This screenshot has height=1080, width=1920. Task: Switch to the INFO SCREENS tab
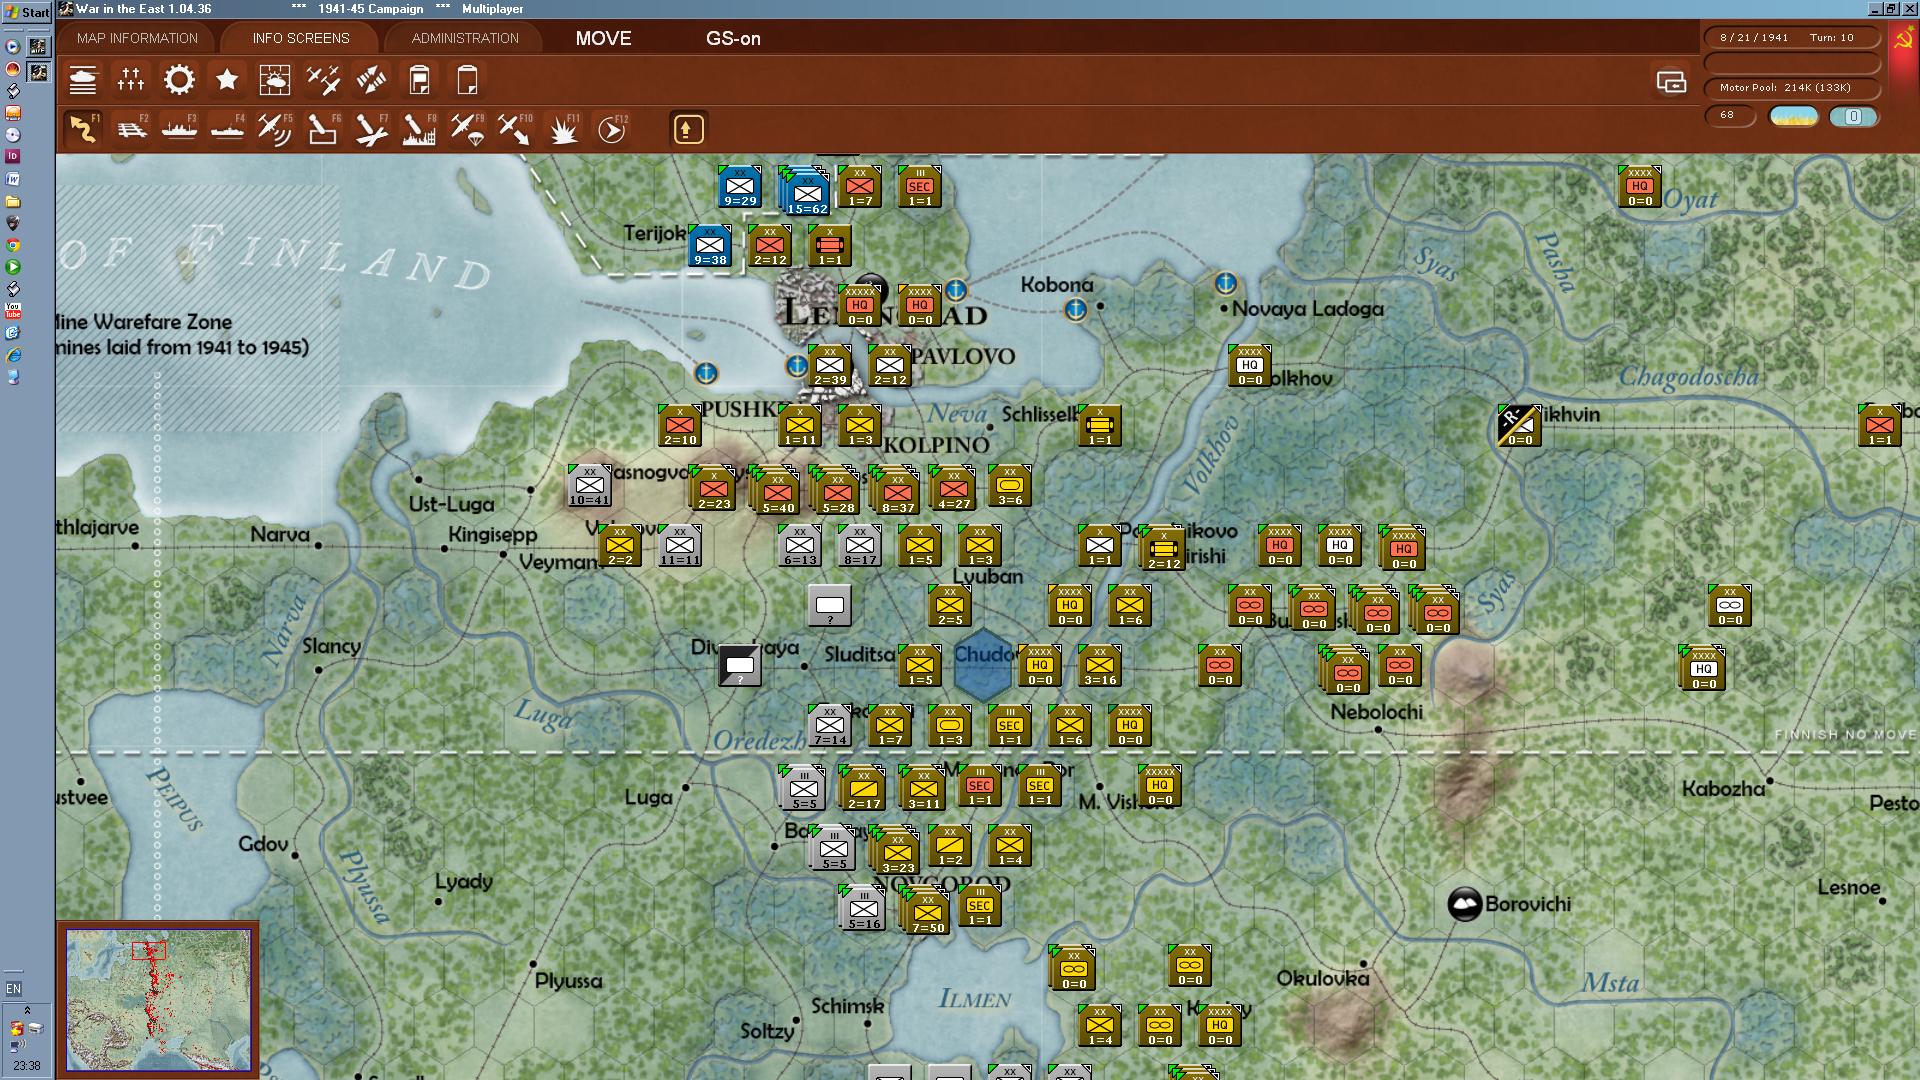(301, 38)
